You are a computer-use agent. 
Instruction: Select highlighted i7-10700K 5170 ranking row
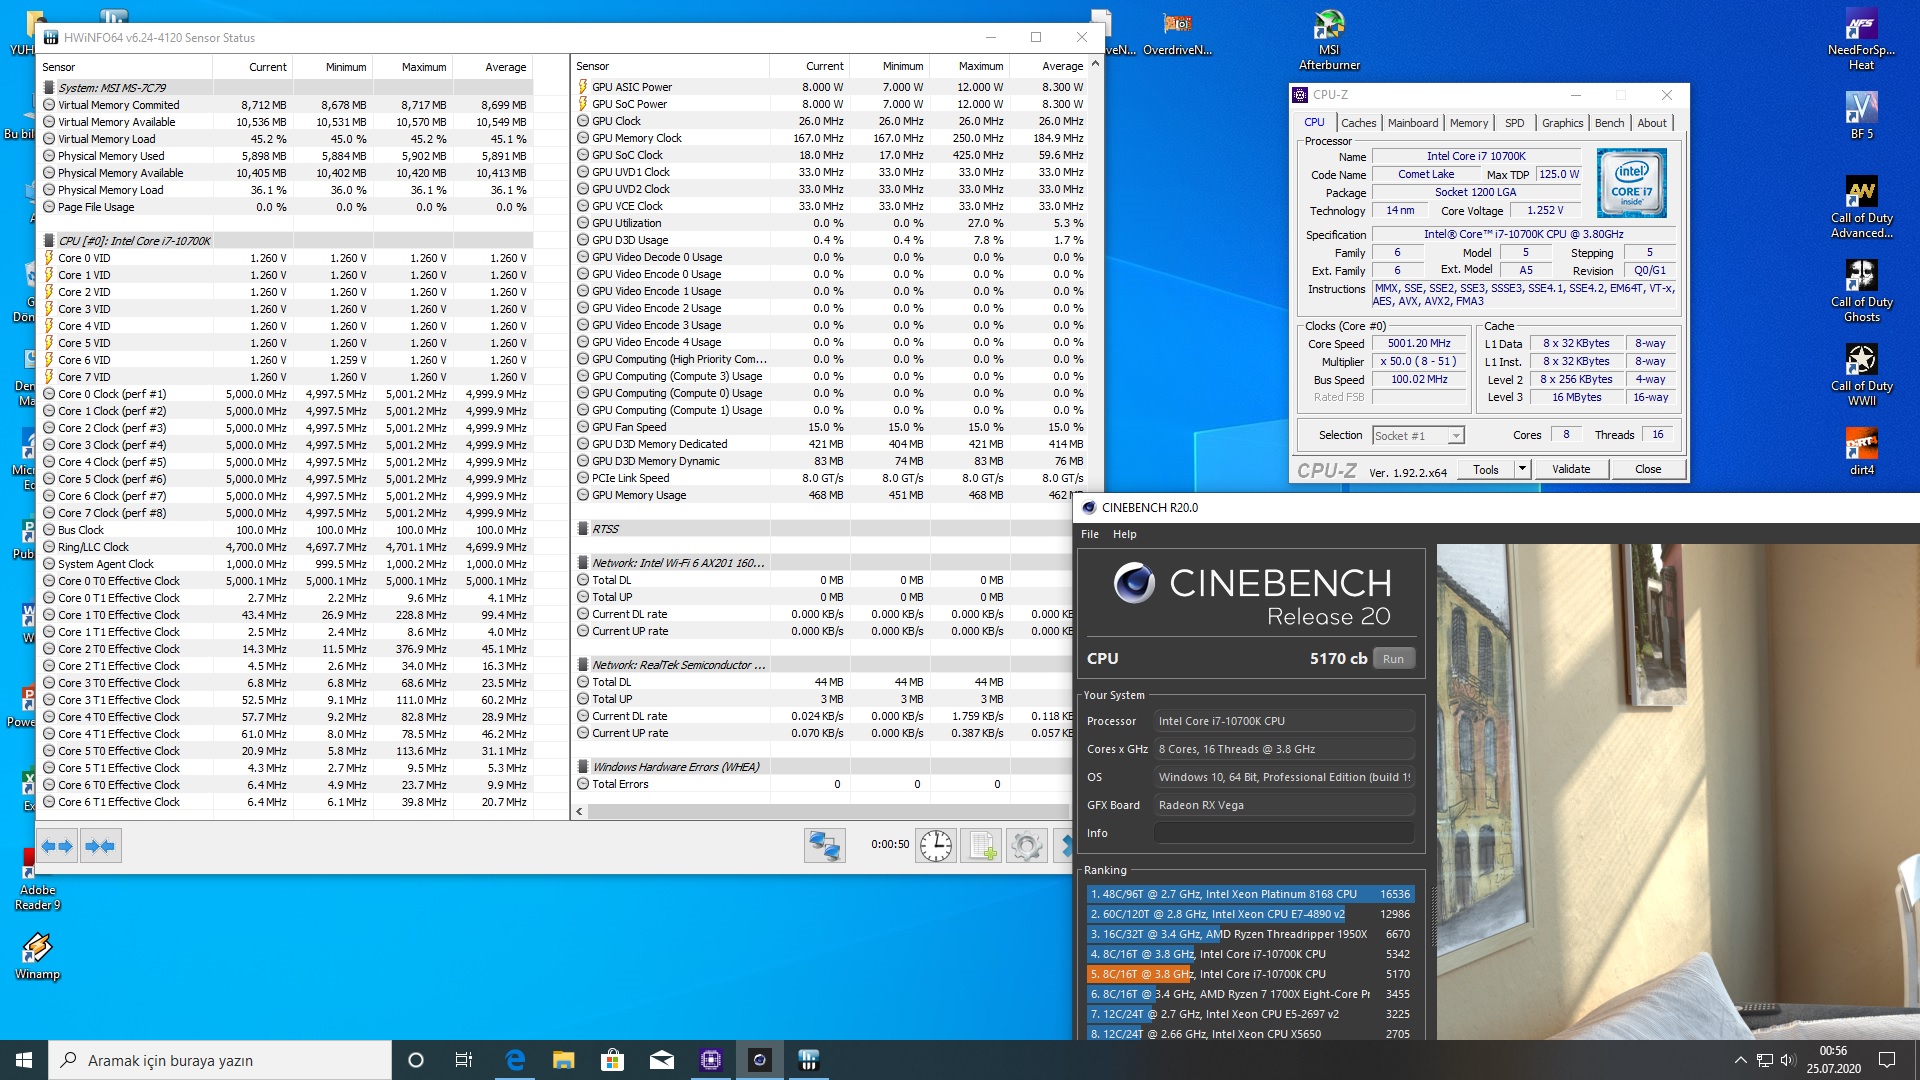[1250, 974]
